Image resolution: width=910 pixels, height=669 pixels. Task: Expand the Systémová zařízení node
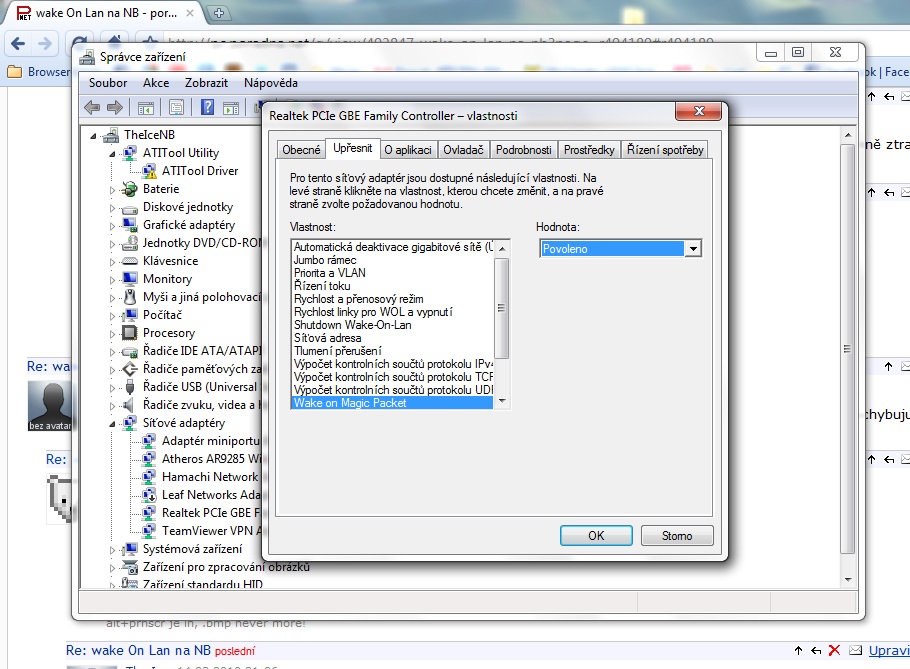113,549
